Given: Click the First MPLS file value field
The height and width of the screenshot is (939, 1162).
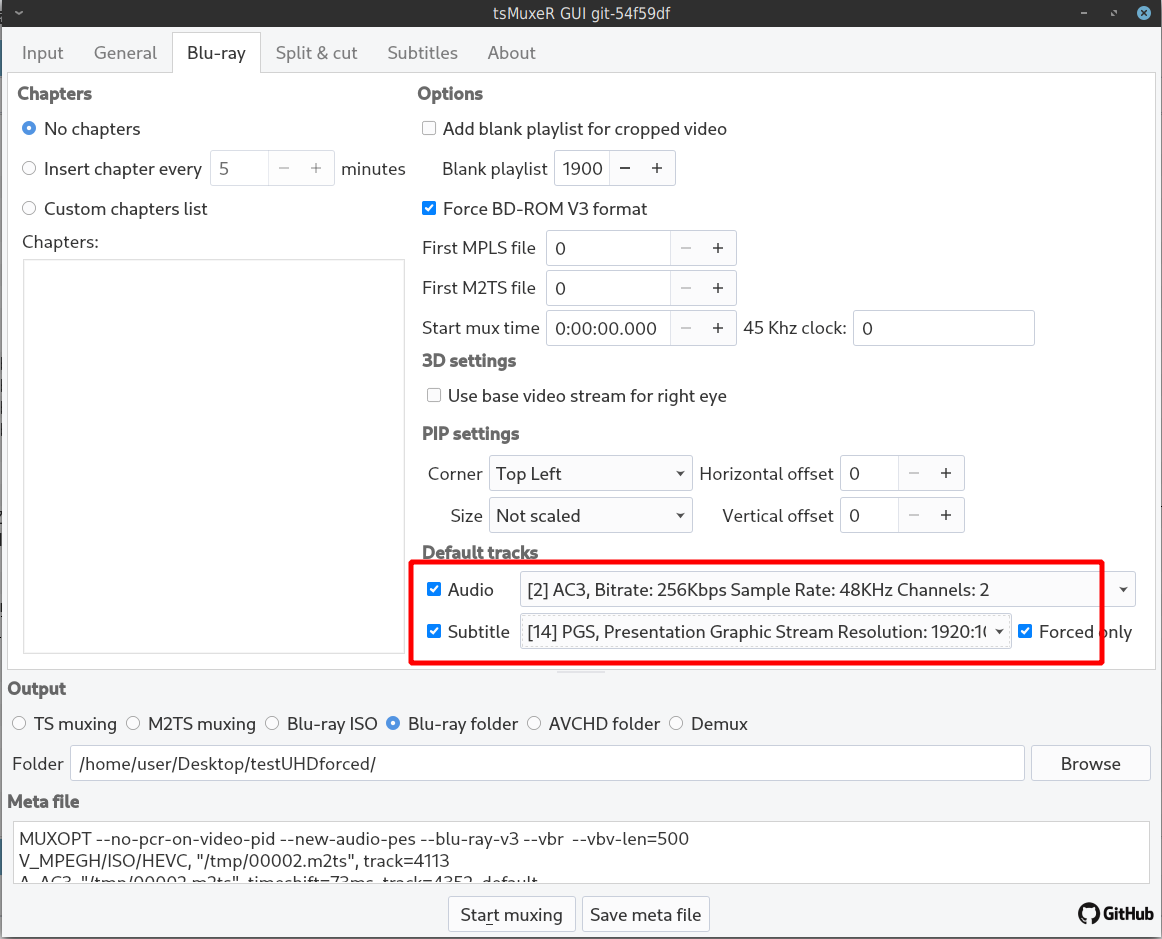Looking at the screenshot, I should [x=608, y=248].
